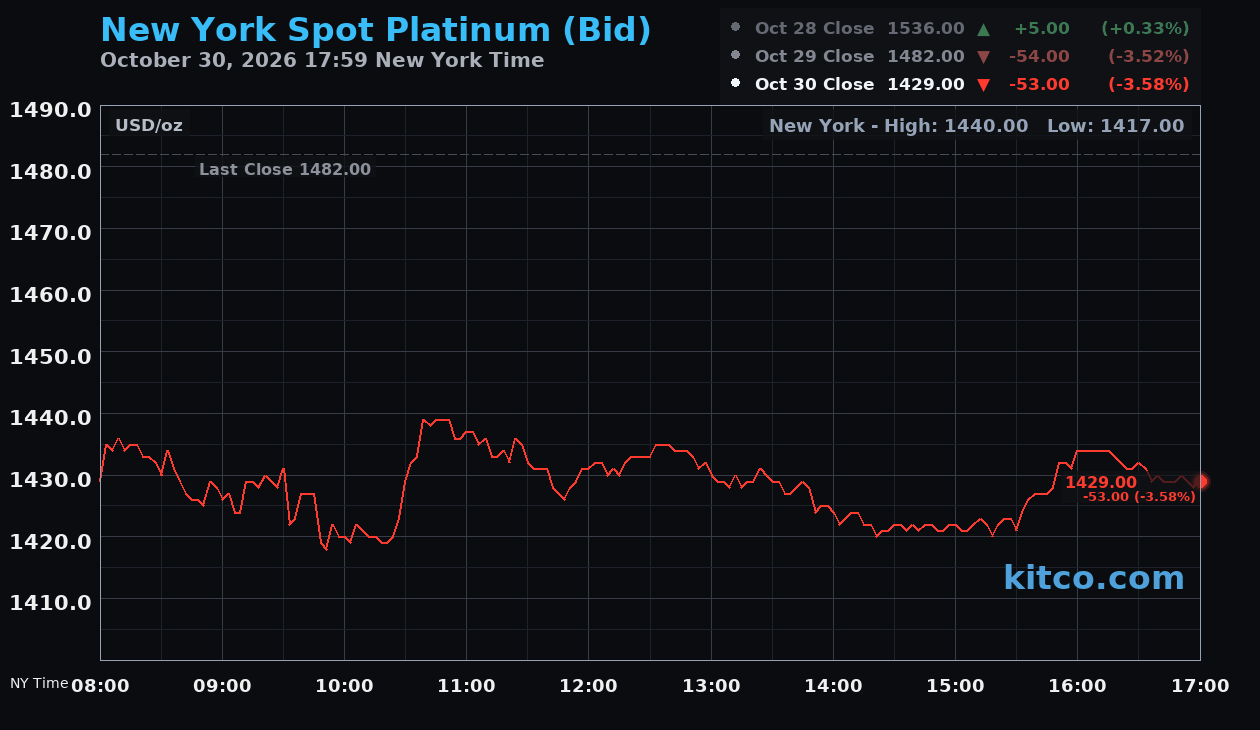Click the 1482.00 value in the legend
This screenshot has width=1260, height=730.
(926, 56)
